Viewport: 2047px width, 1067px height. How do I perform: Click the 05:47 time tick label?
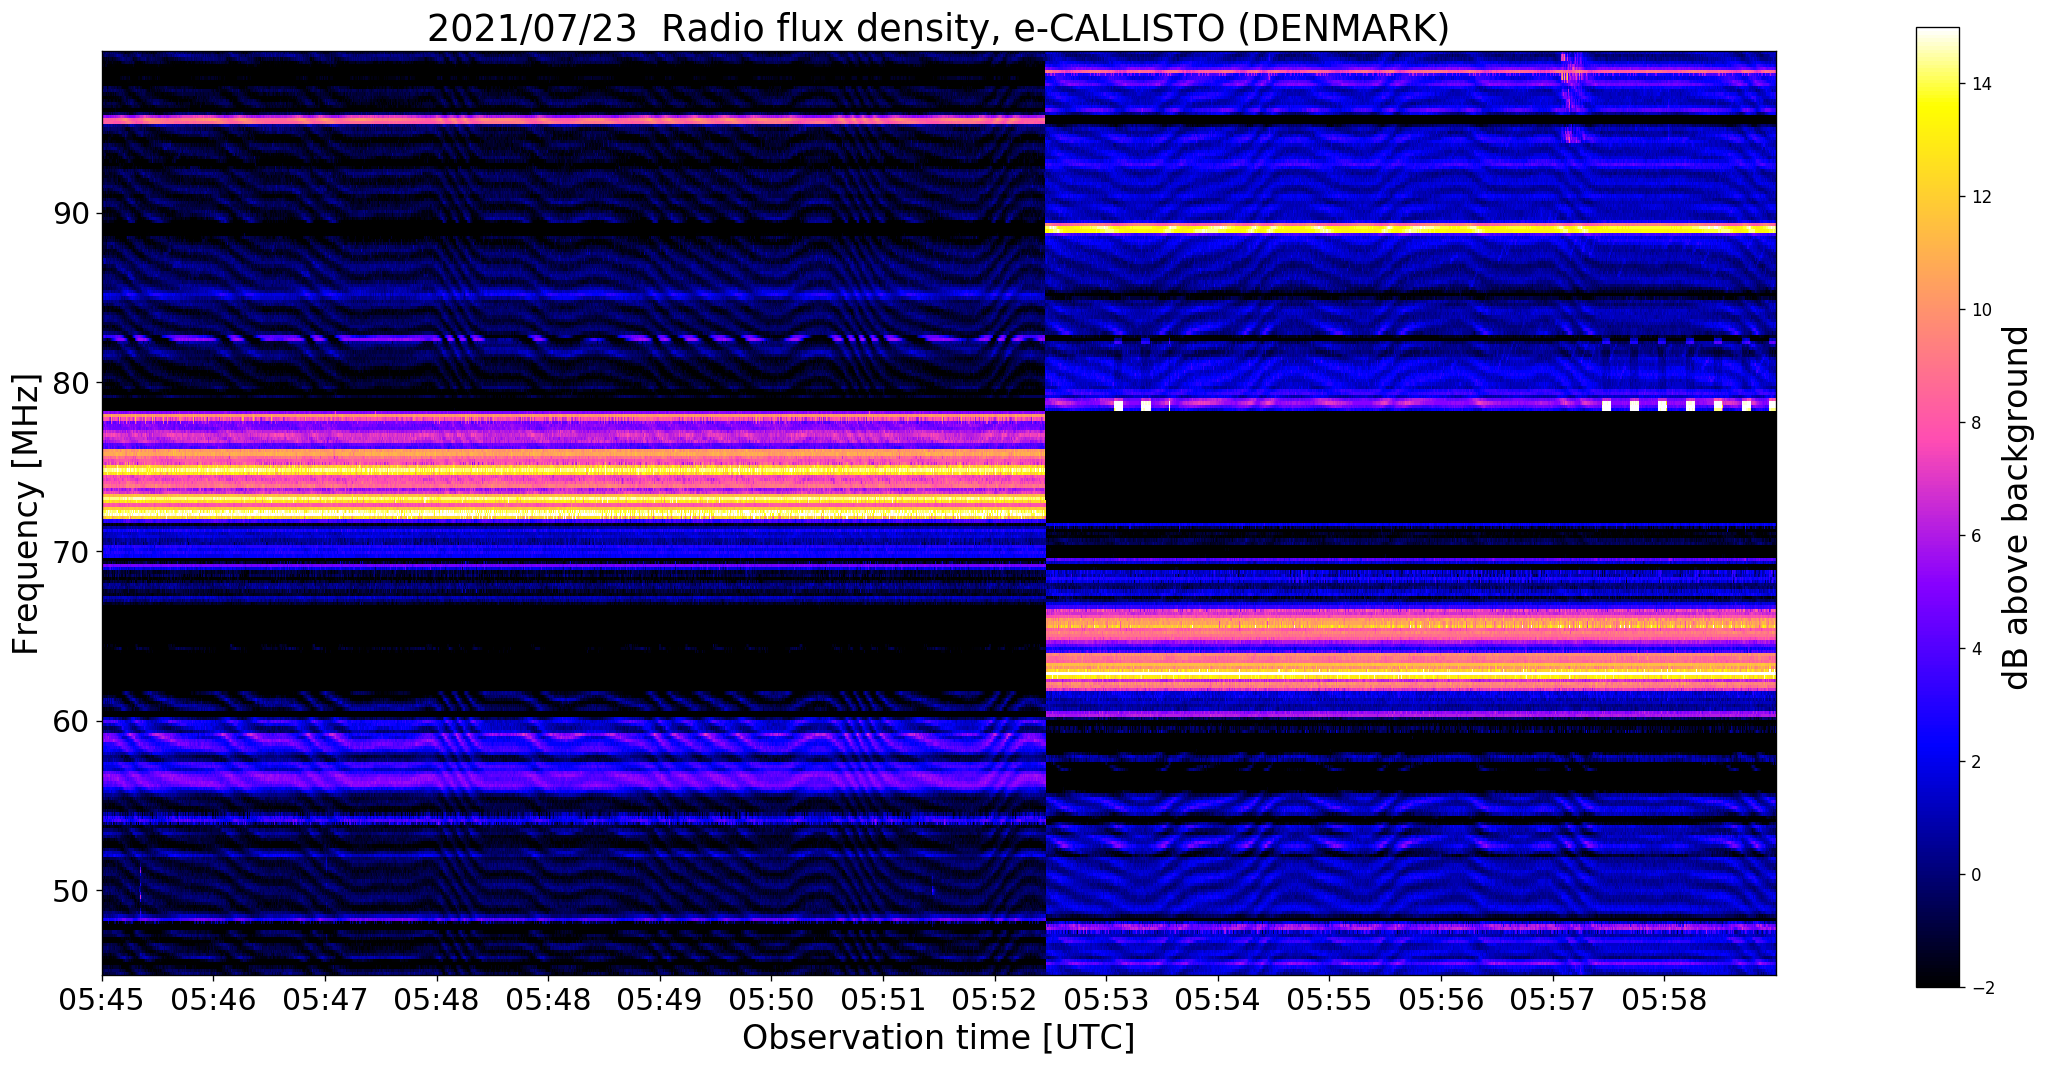(325, 999)
